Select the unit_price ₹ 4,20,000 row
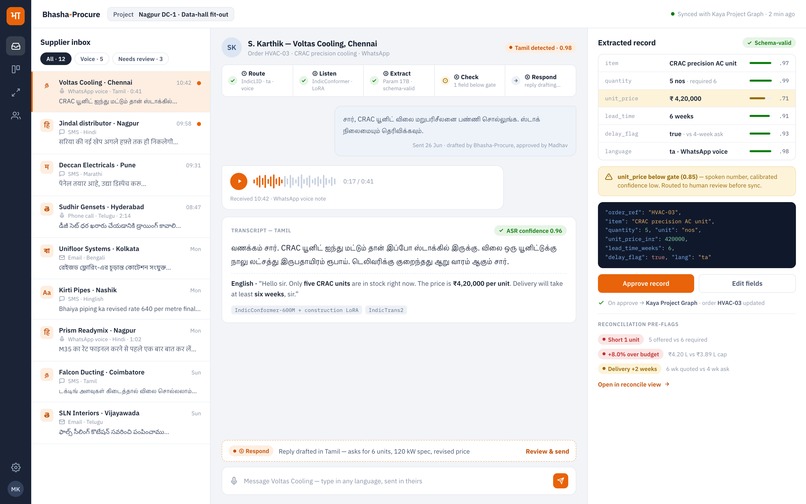806x504 pixels. coord(697,98)
